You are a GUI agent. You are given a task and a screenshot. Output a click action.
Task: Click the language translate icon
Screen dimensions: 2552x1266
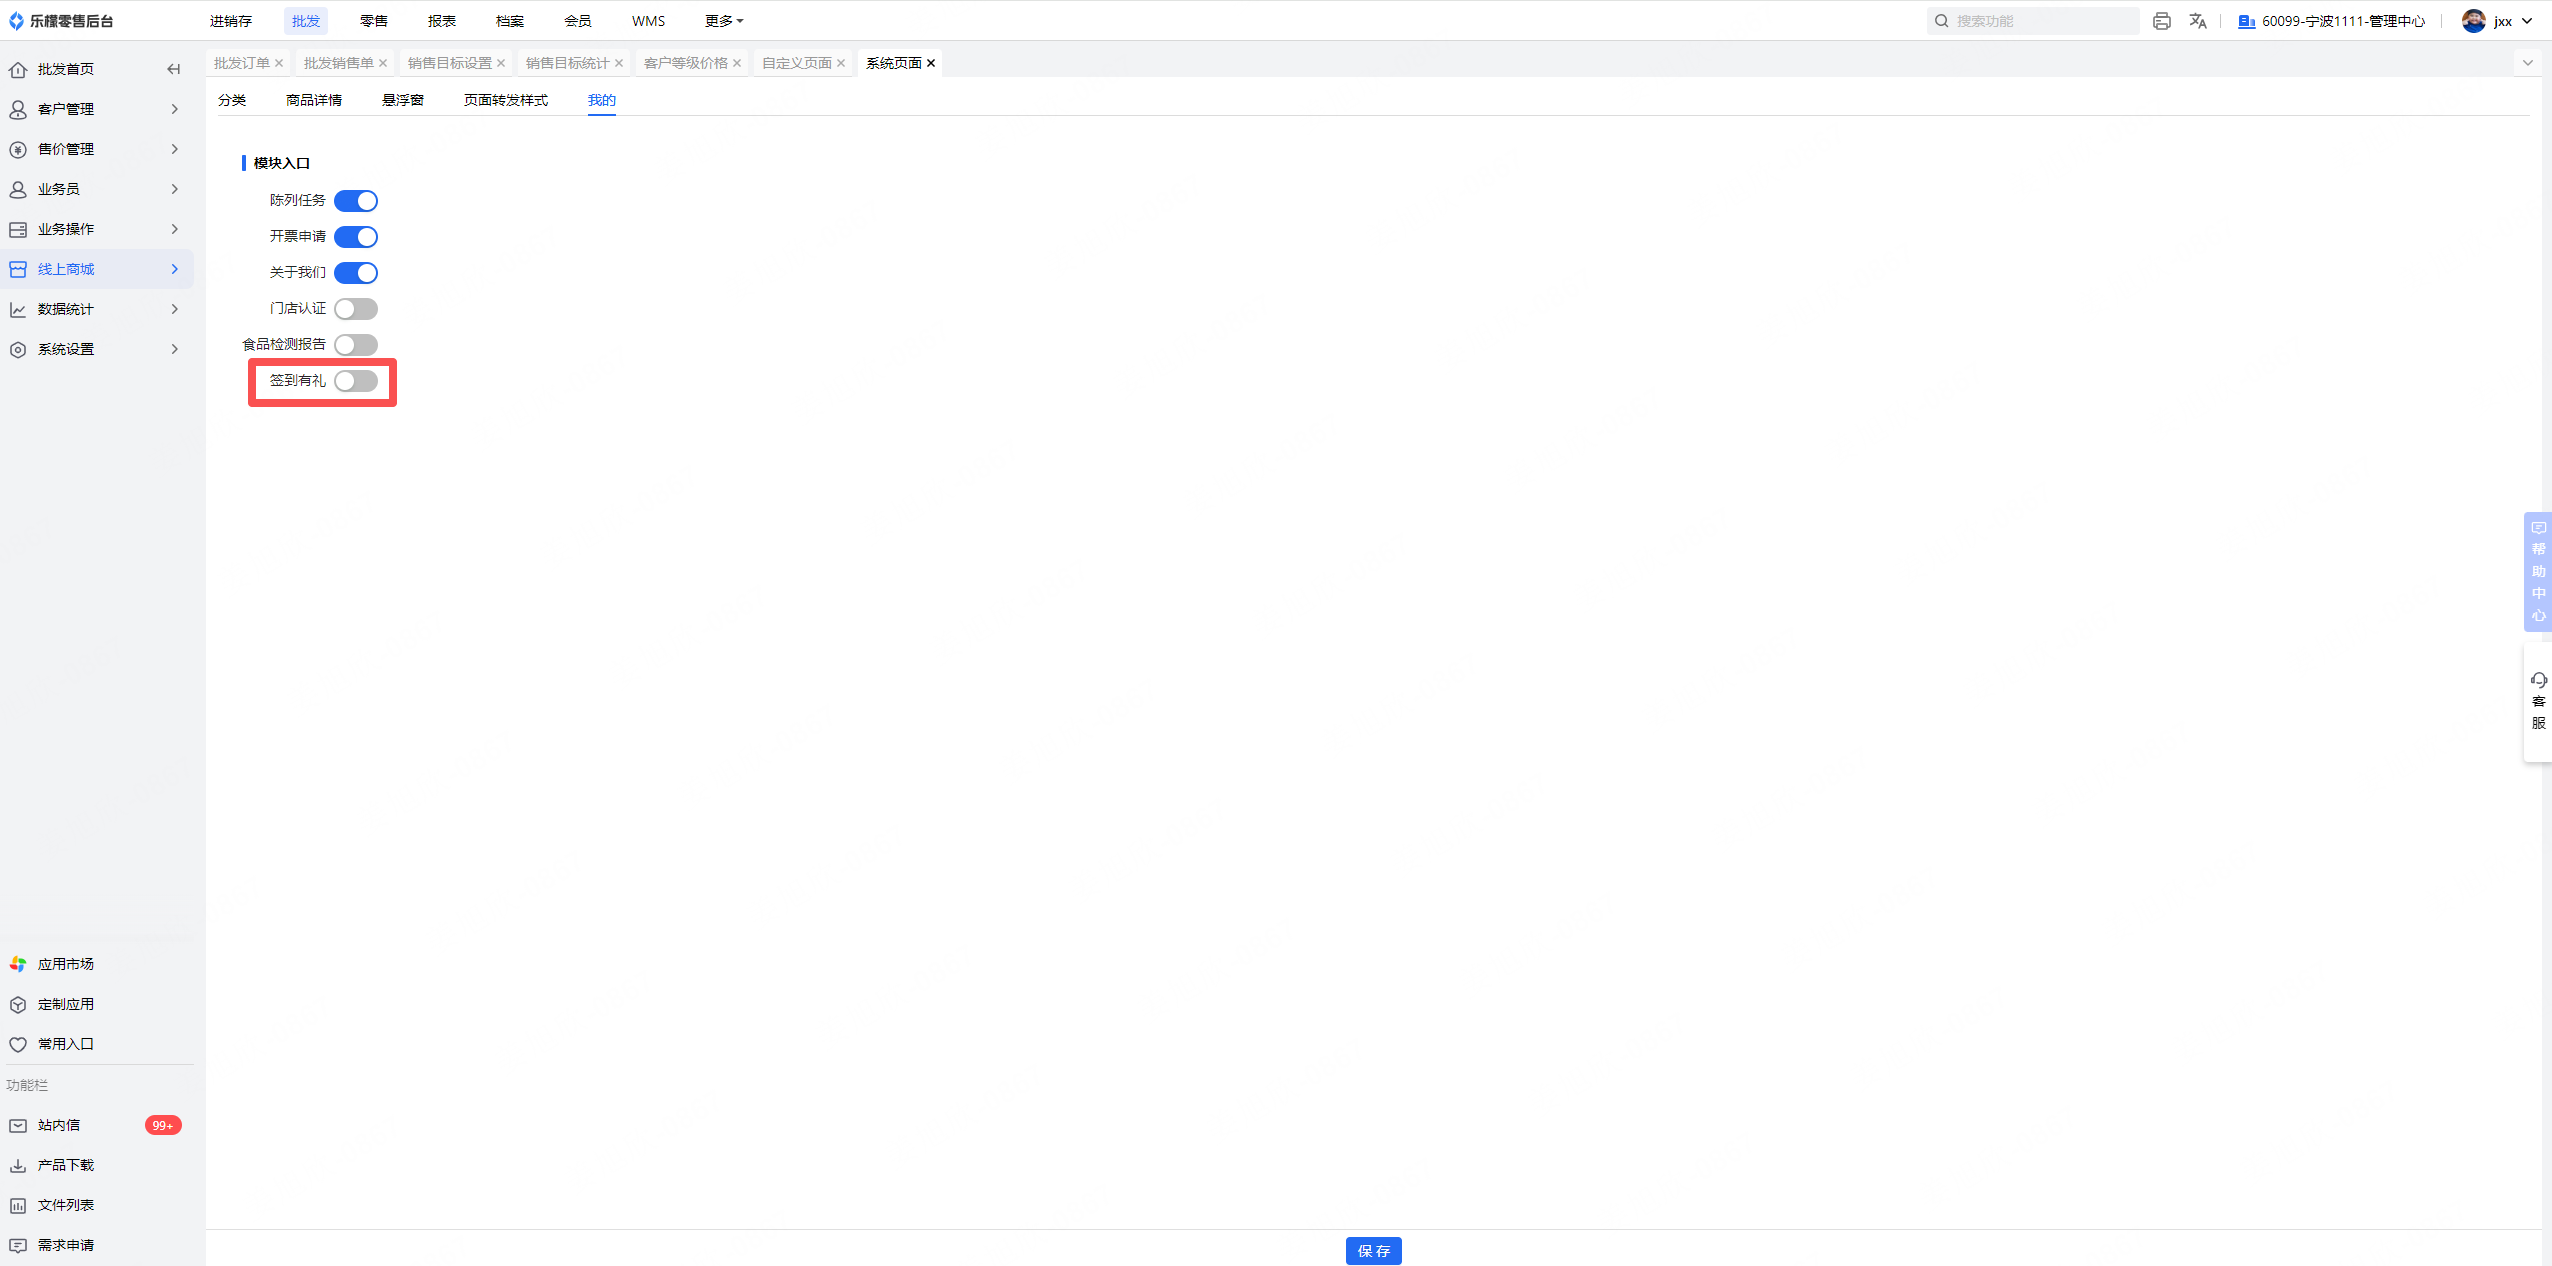(x=2197, y=21)
